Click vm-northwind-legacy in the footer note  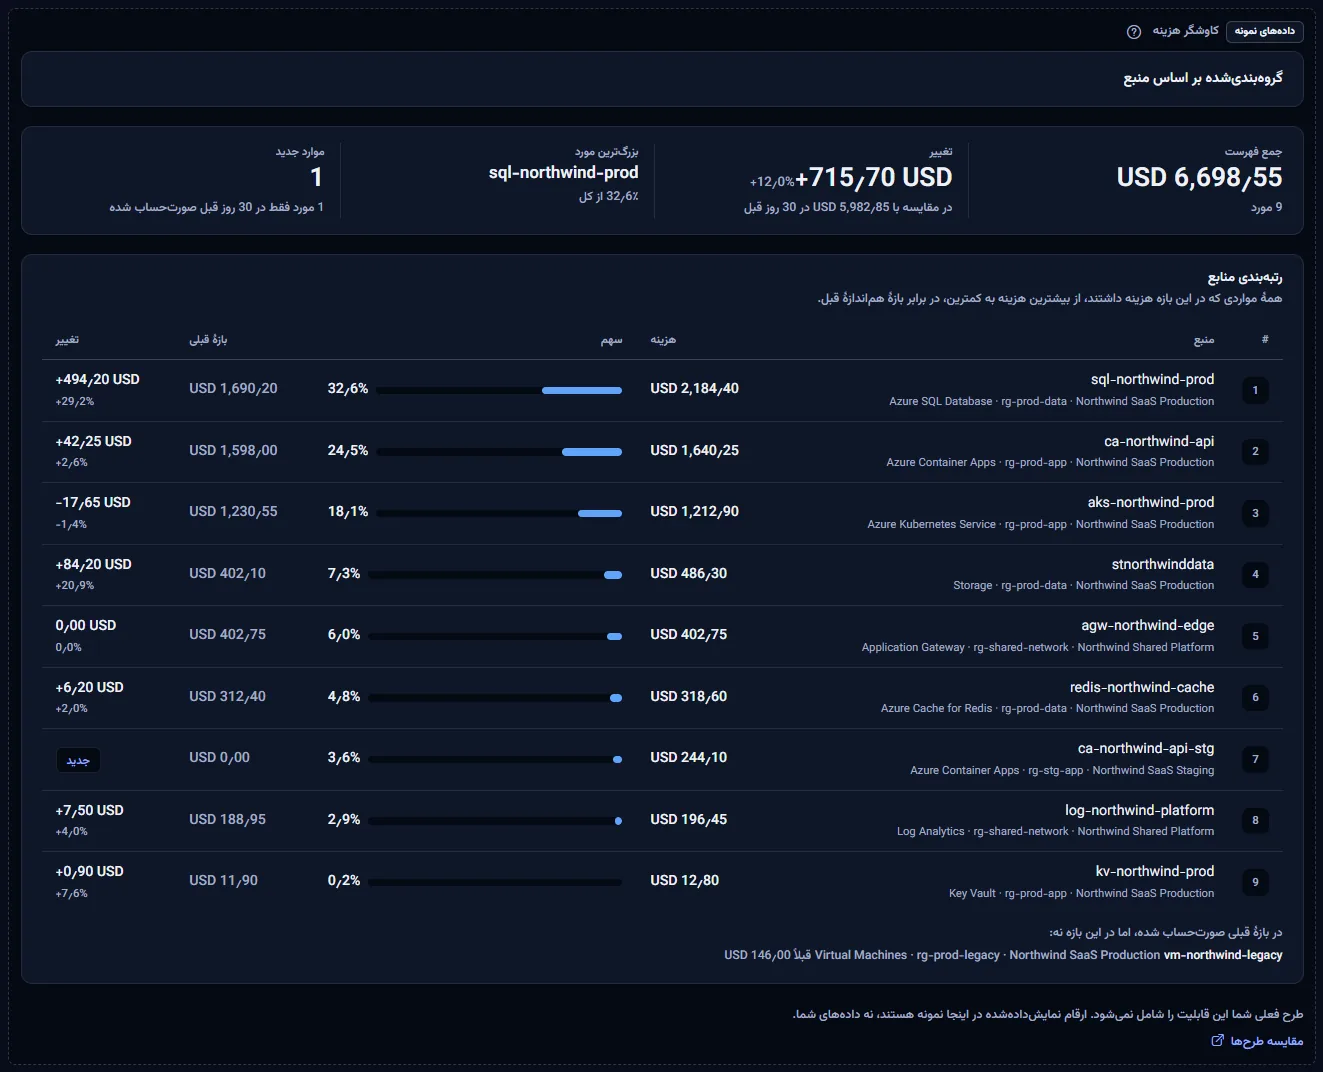click(1223, 955)
